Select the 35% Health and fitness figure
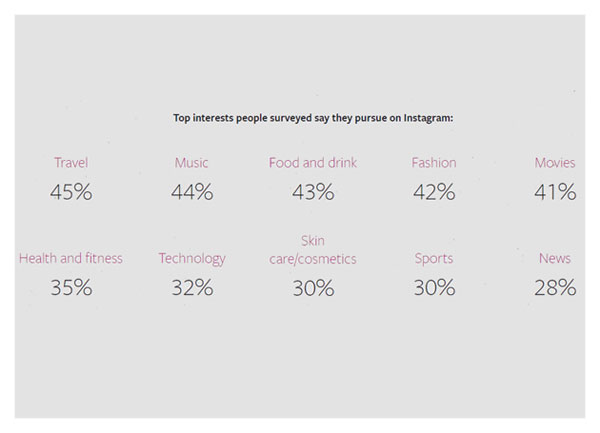The width and height of the screenshot is (600, 433). pyautogui.click(x=71, y=287)
